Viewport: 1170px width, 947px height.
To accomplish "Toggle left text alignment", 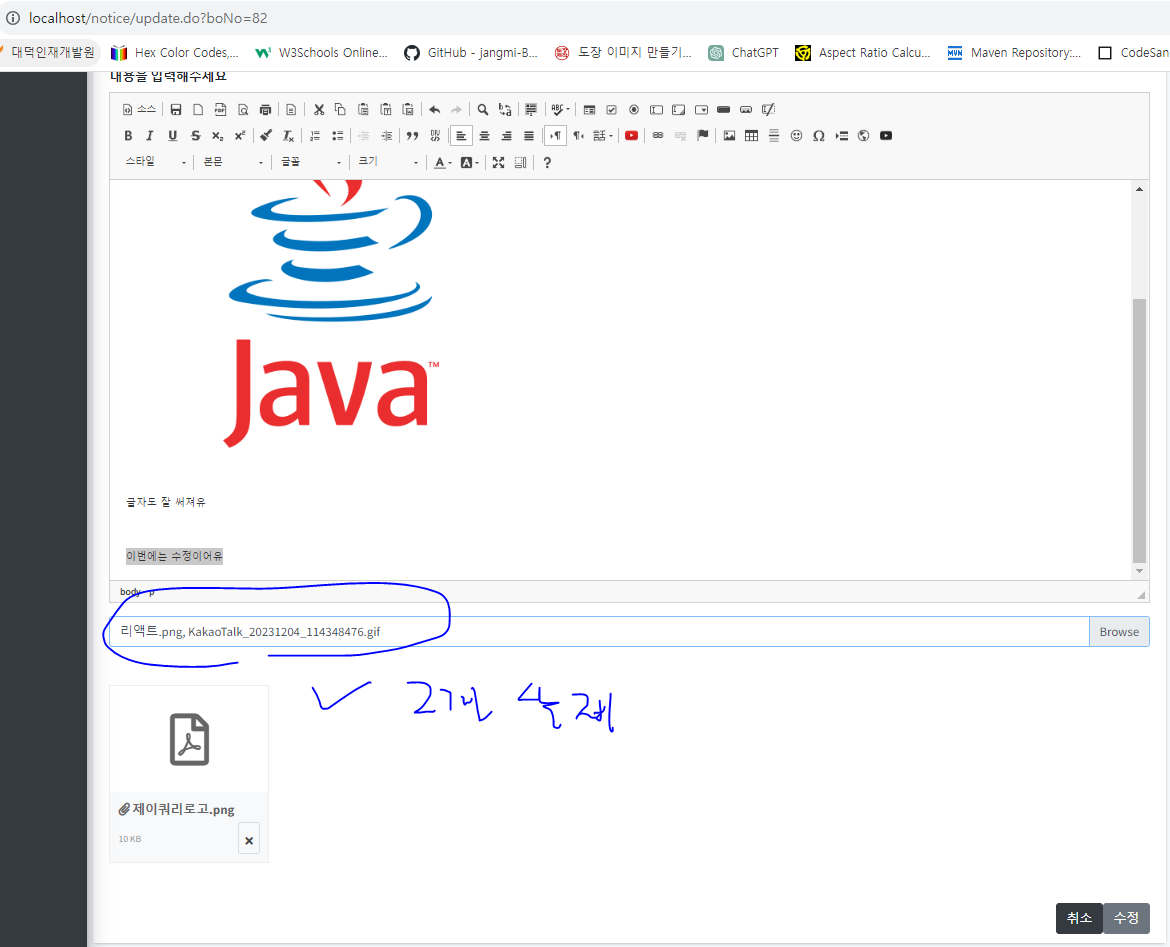I will coord(461,136).
